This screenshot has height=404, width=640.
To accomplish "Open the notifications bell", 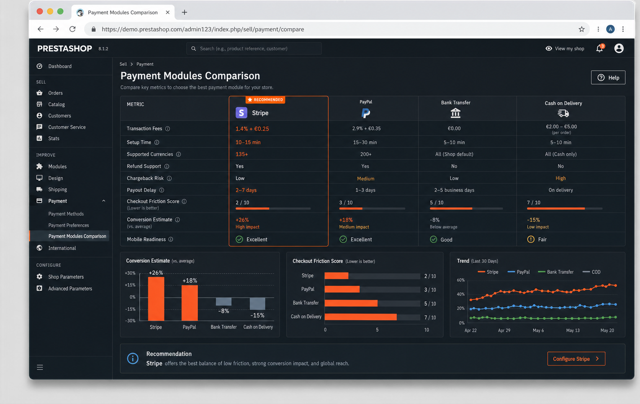I will point(600,49).
